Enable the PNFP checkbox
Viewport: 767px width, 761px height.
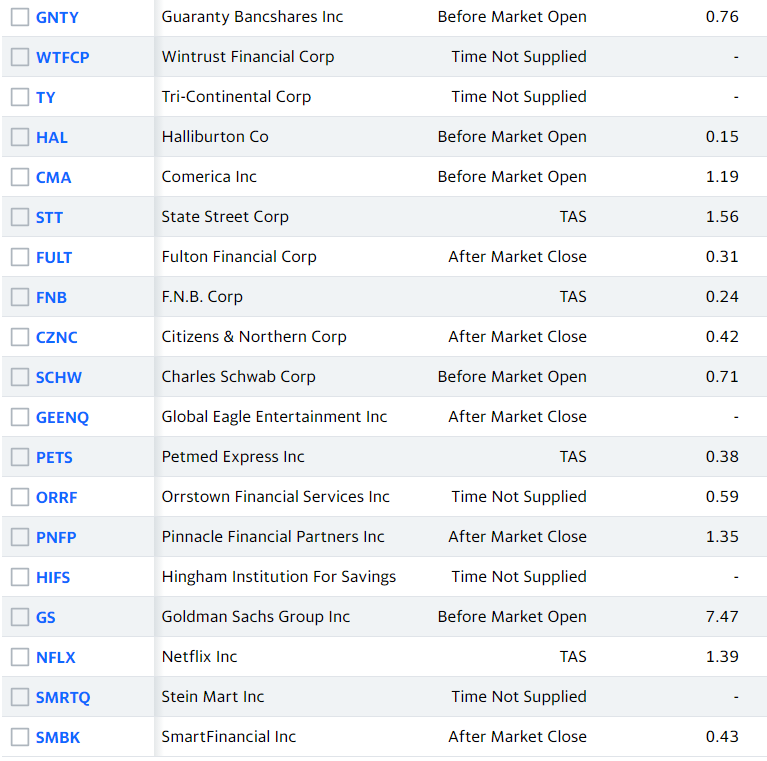pos(20,537)
